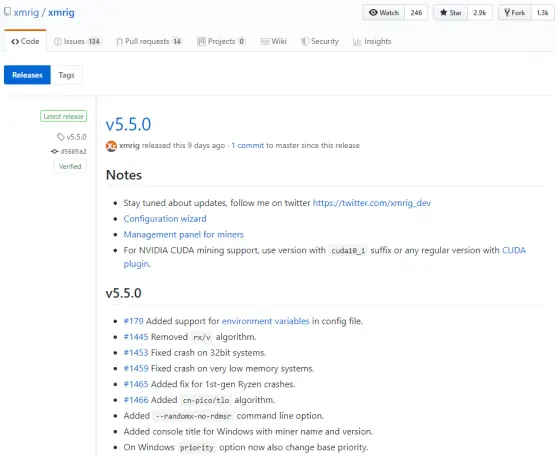Open the Configuration wizard link
Viewport: 555px width, 457px height.
tap(165, 219)
